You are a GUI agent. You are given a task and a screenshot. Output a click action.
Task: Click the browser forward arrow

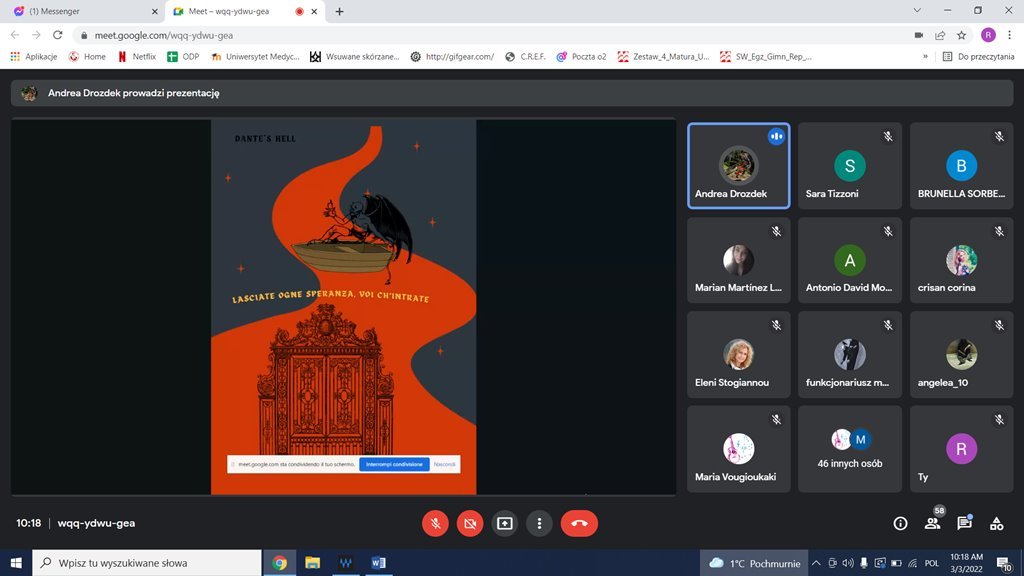point(36,35)
